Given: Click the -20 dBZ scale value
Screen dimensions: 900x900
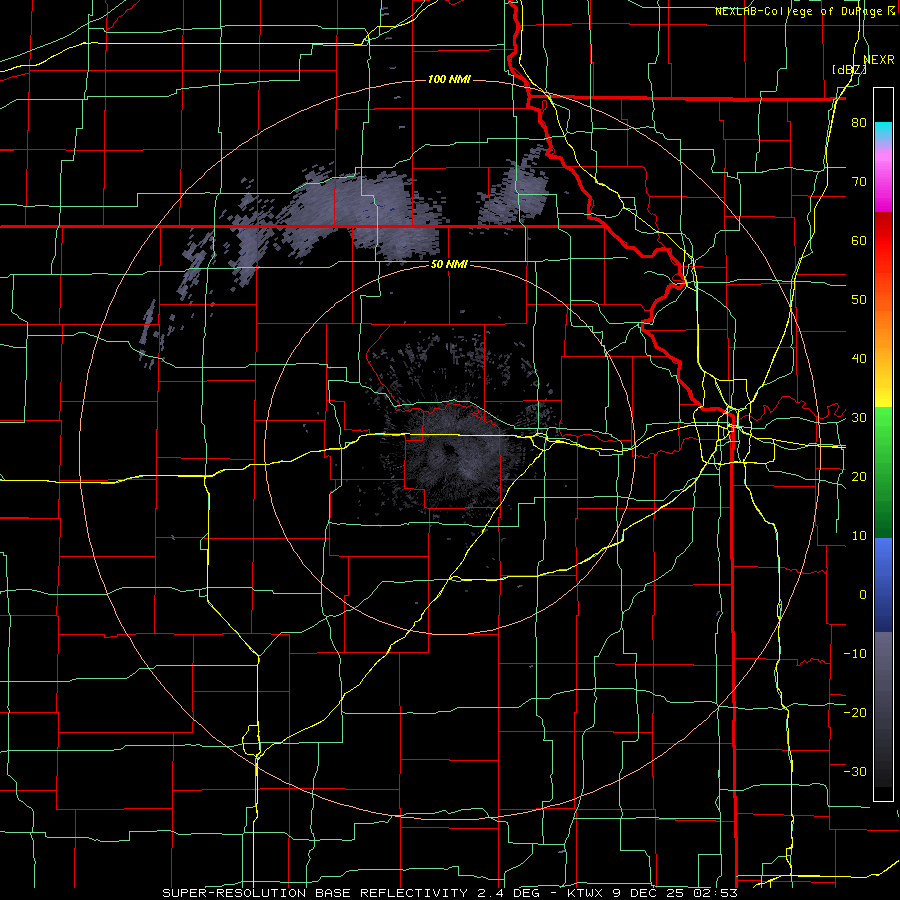Looking at the screenshot, I should click(855, 712).
